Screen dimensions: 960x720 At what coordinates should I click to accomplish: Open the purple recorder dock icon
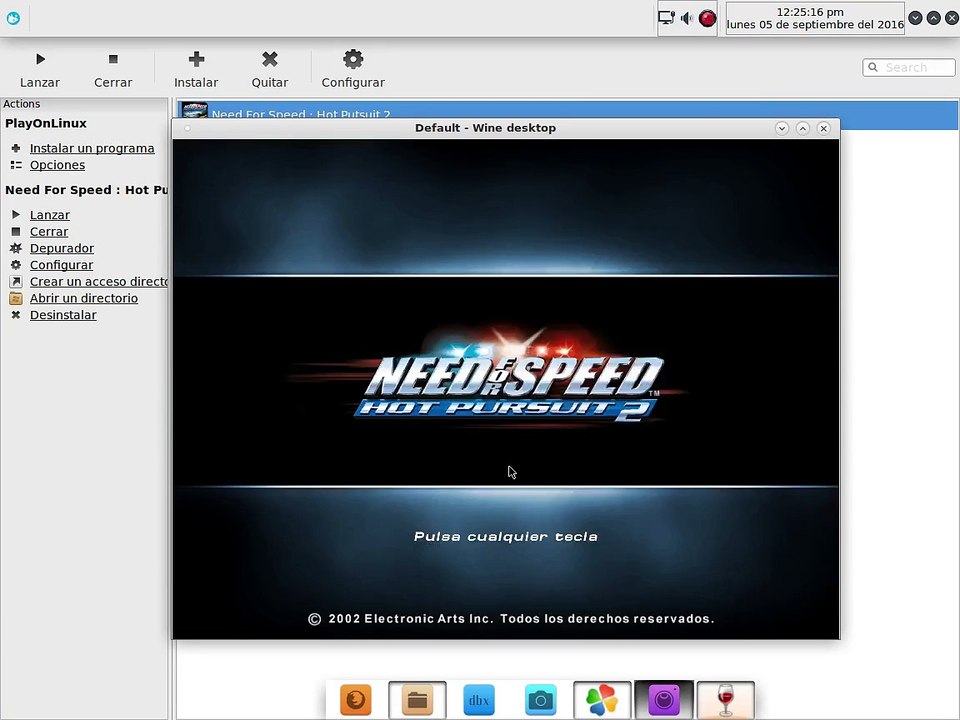(664, 699)
